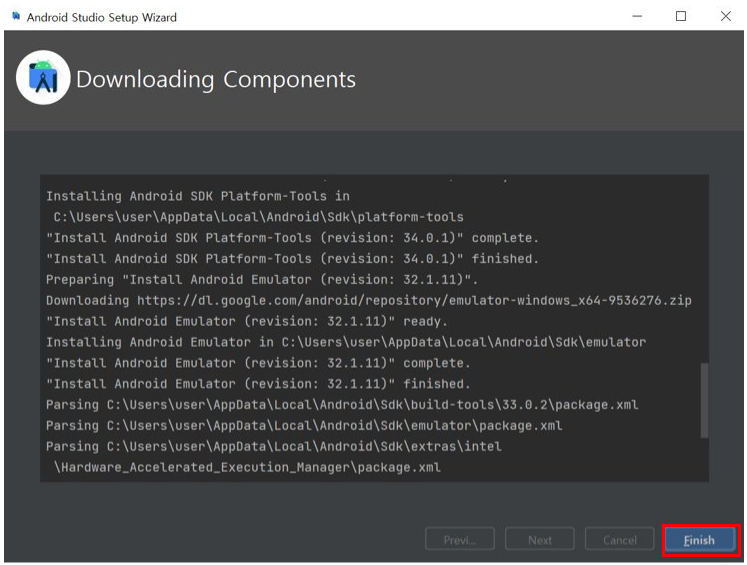Image resolution: width=747 pixels, height=565 pixels.
Task: Click the Sdk\platform-tools path line
Action: pyautogui.click(x=258, y=217)
